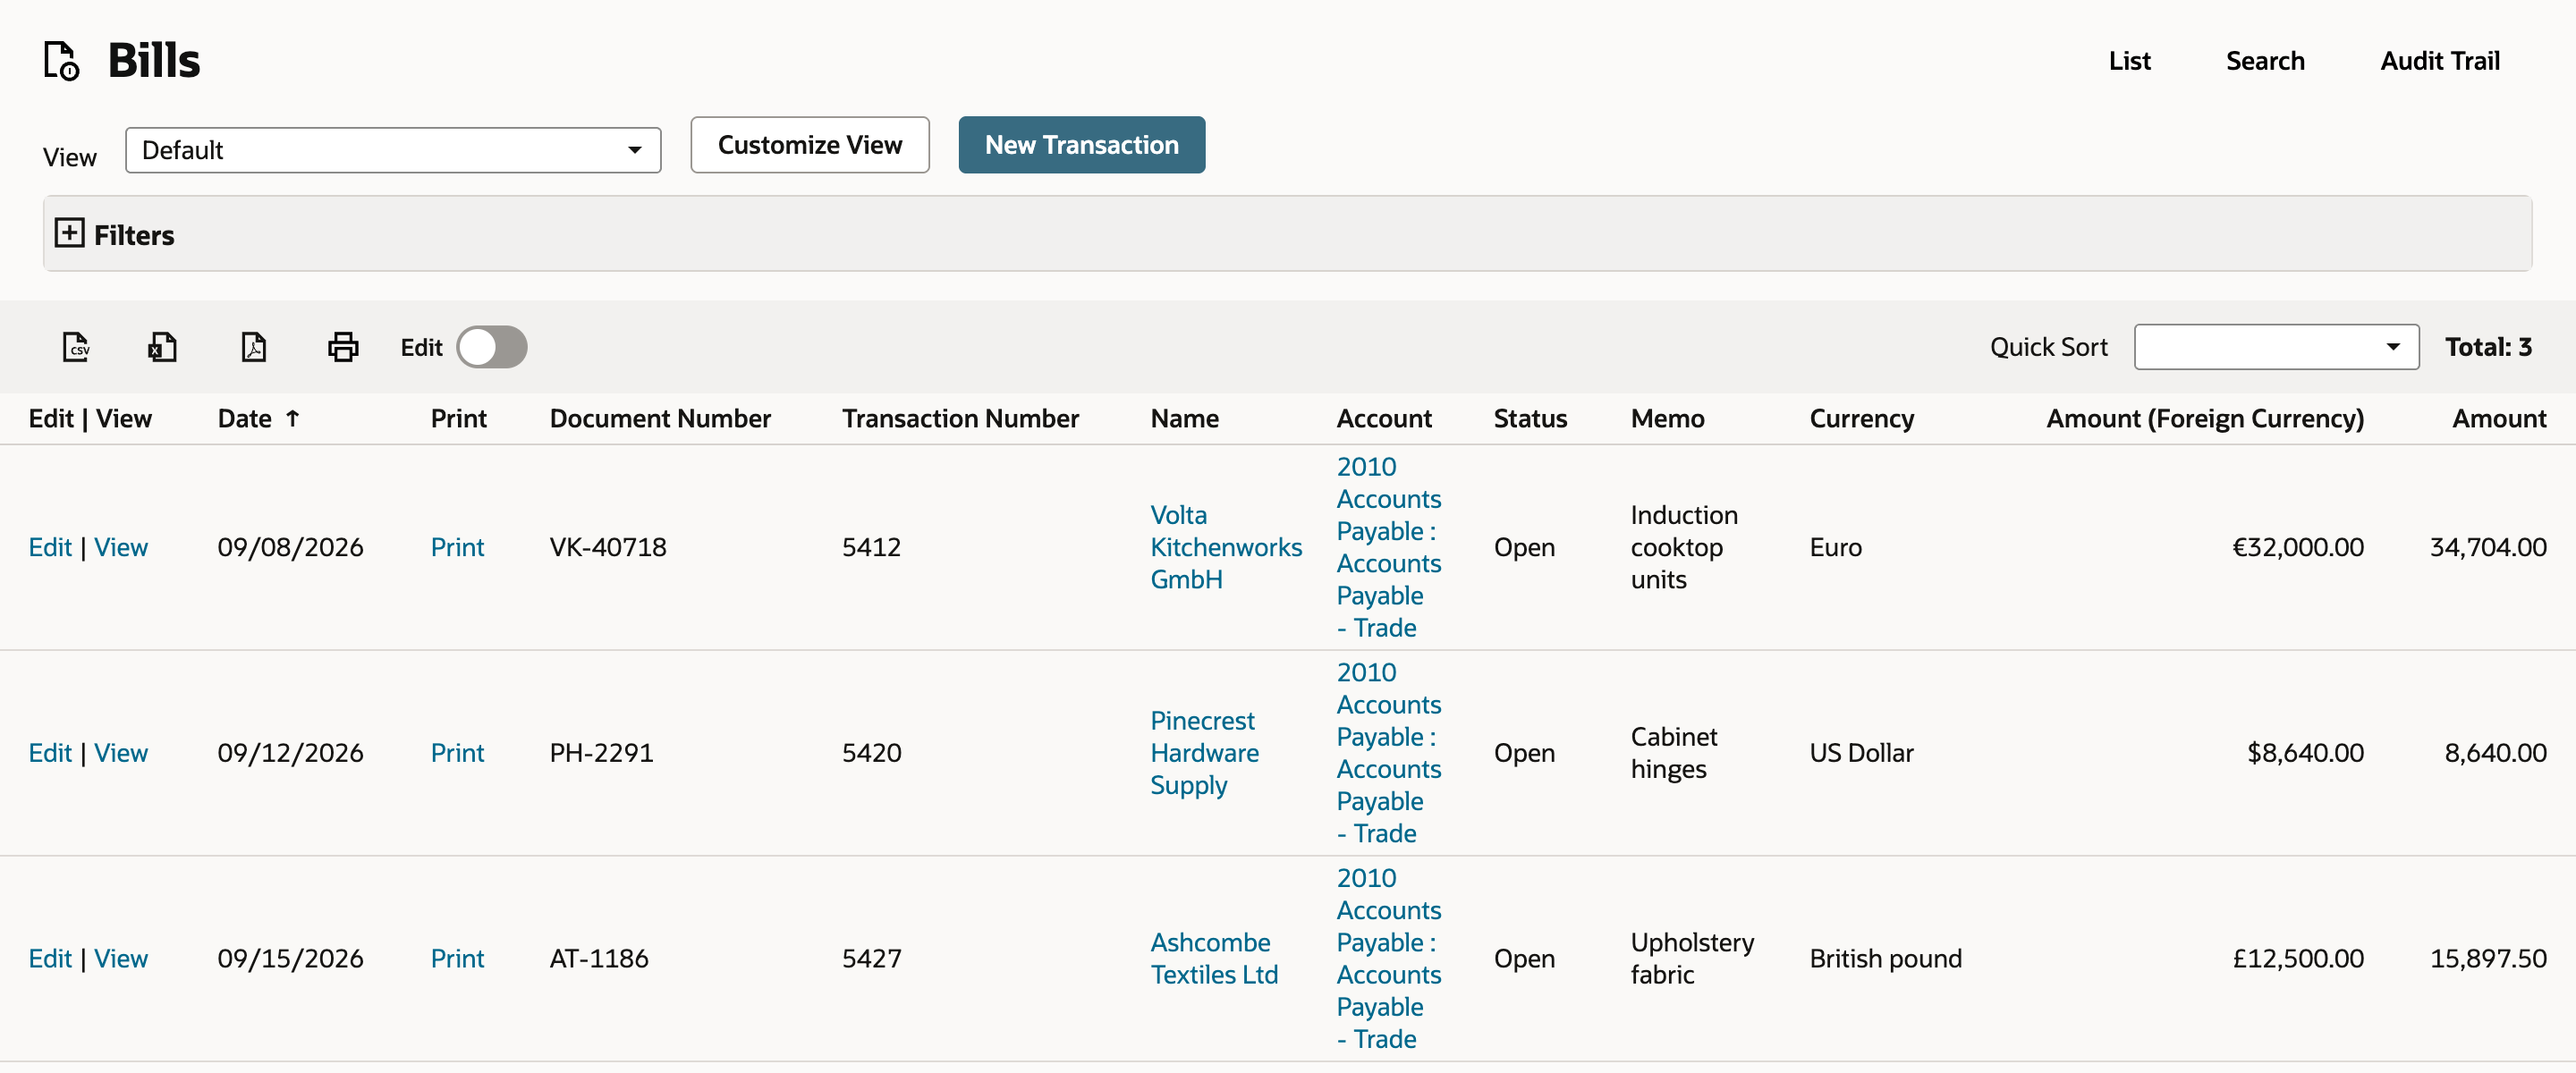The height and width of the screenshot is (1073, 2576).
Task: Click the printer icon in toolbar
Action: (343, 347)
